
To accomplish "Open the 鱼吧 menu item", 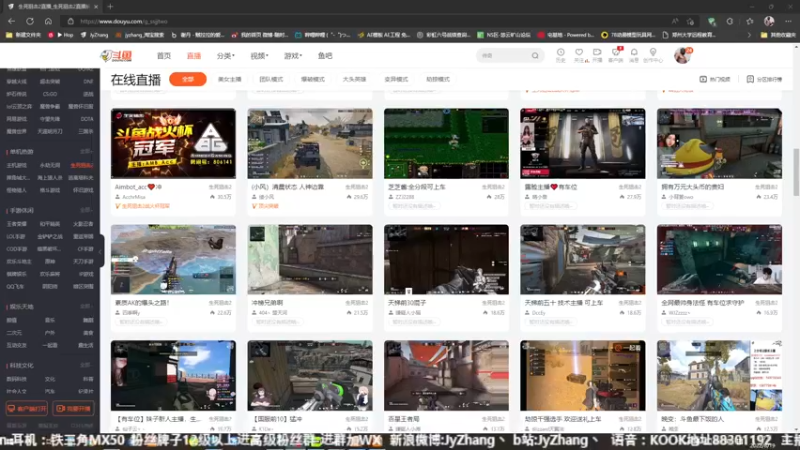I will click(325, 56).
